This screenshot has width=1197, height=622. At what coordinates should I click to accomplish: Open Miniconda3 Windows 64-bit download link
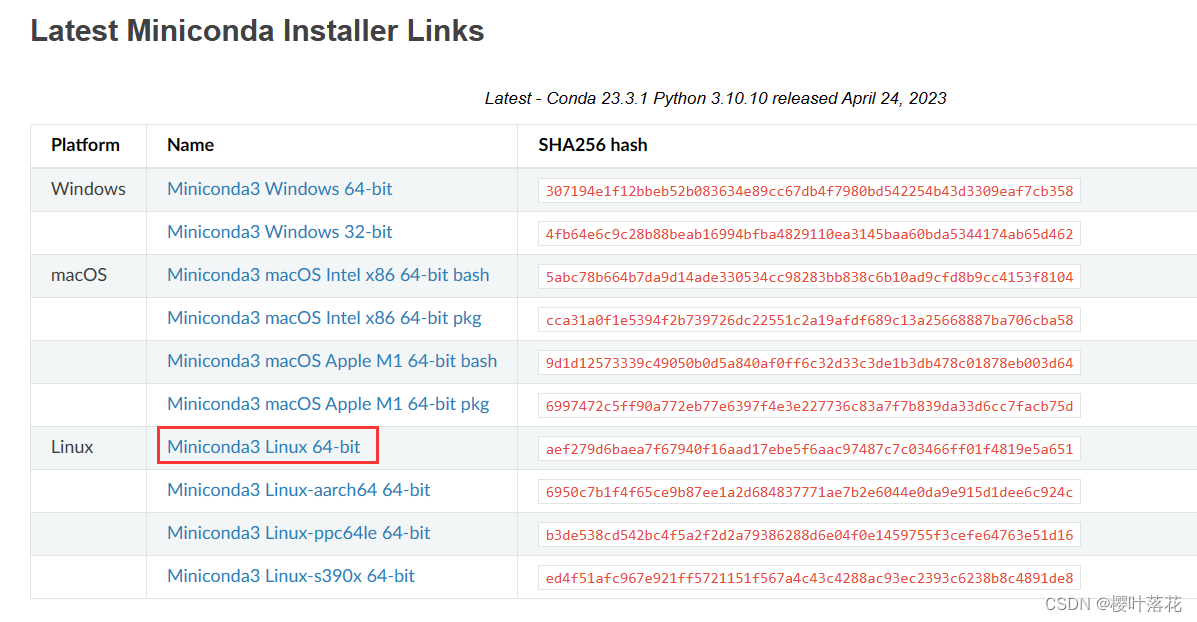[x=279, y=189]
